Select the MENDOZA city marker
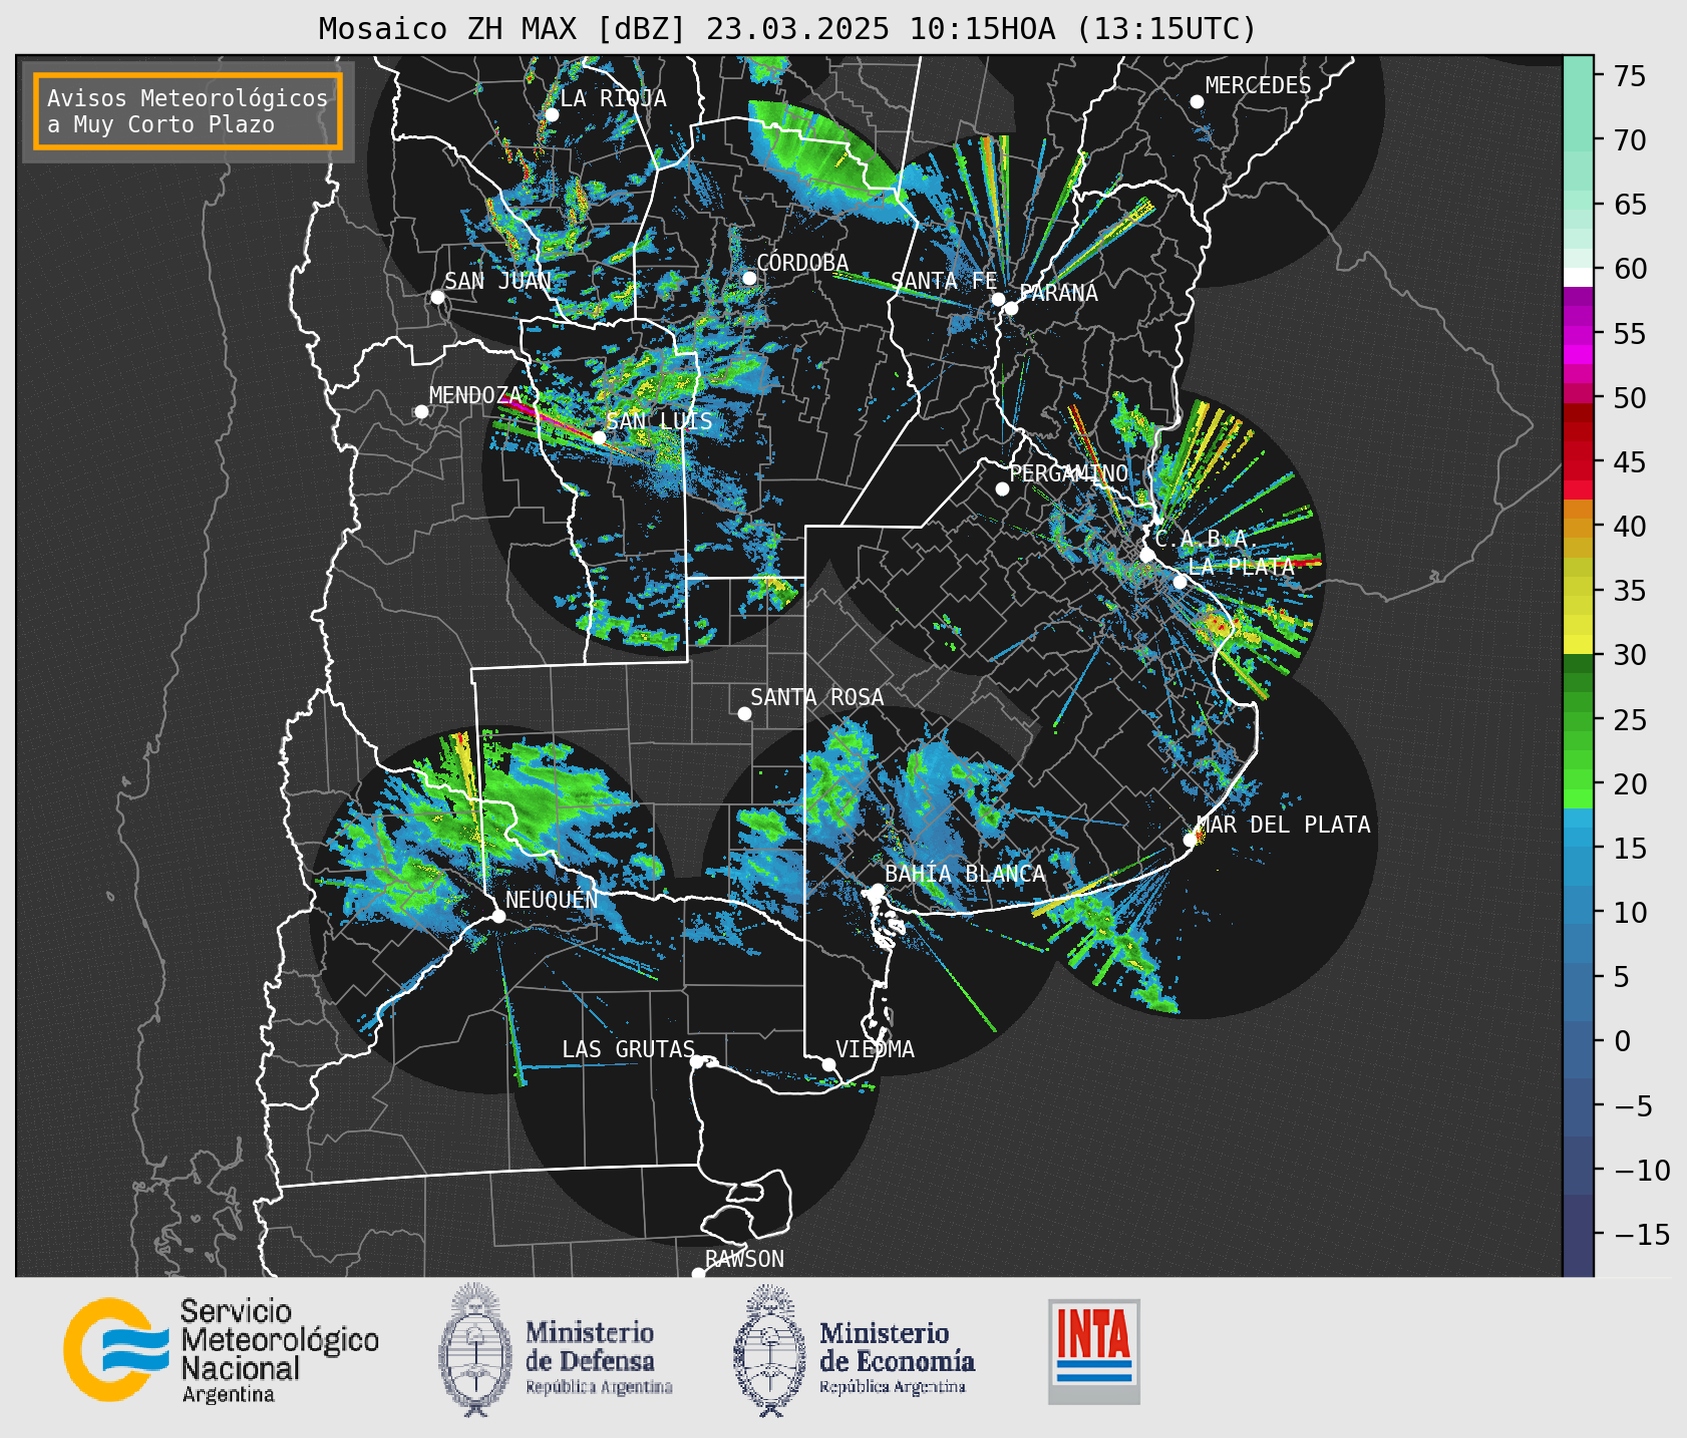 (422, 412)
